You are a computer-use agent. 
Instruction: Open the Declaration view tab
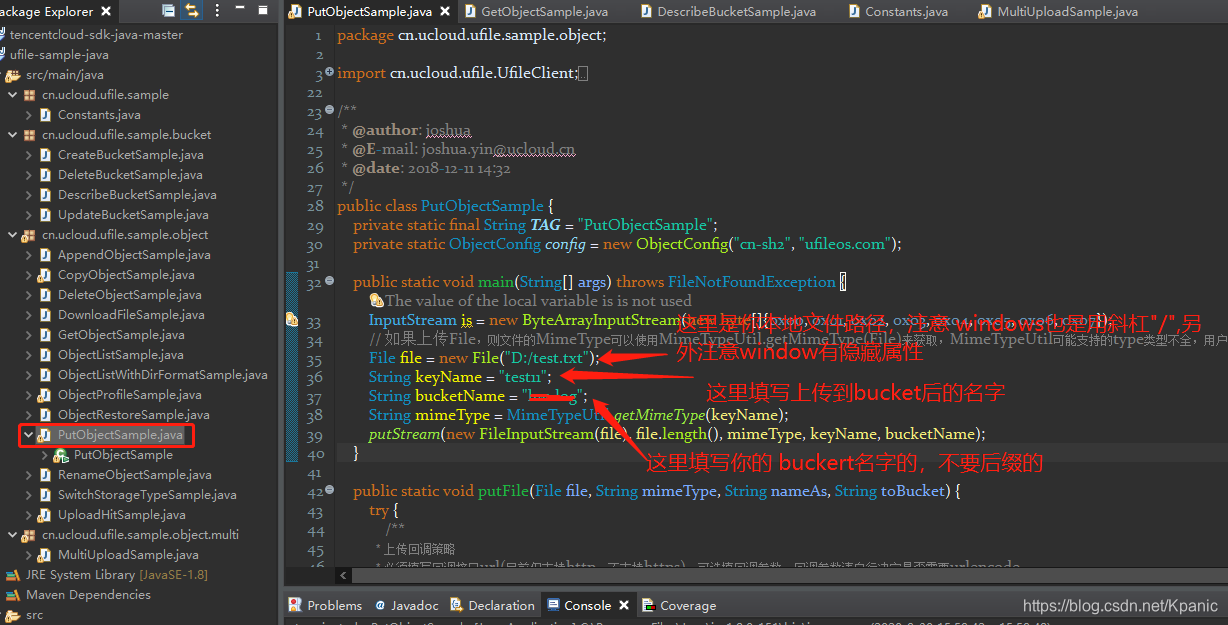pyautogui.click(x=493, y=605)
